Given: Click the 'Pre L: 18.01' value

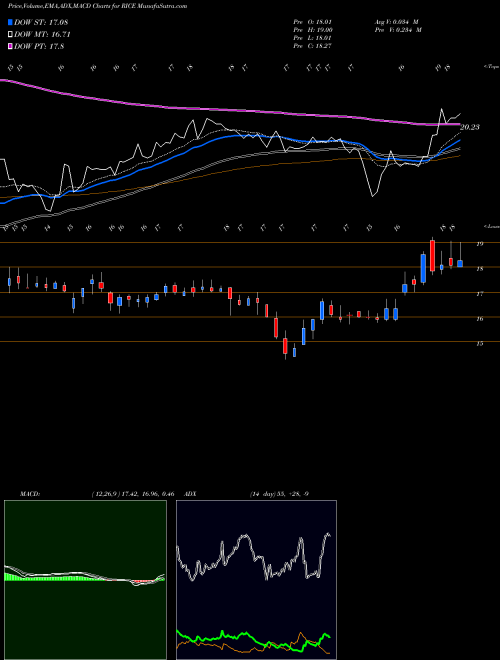Looking at the screenshot, I should [313, 38].
